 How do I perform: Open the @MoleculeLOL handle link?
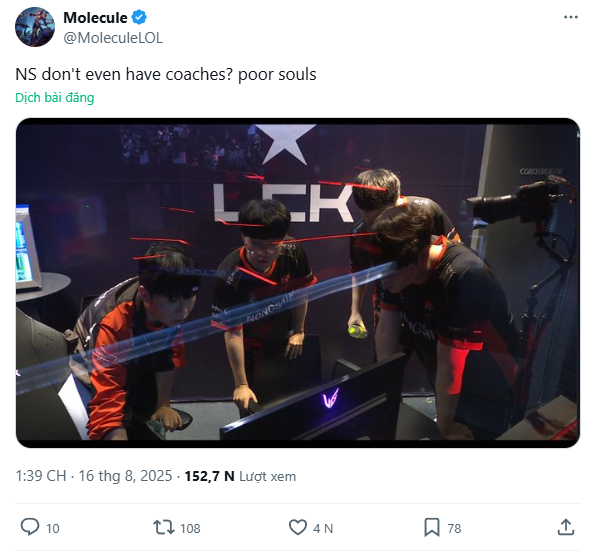coord(113,38)
